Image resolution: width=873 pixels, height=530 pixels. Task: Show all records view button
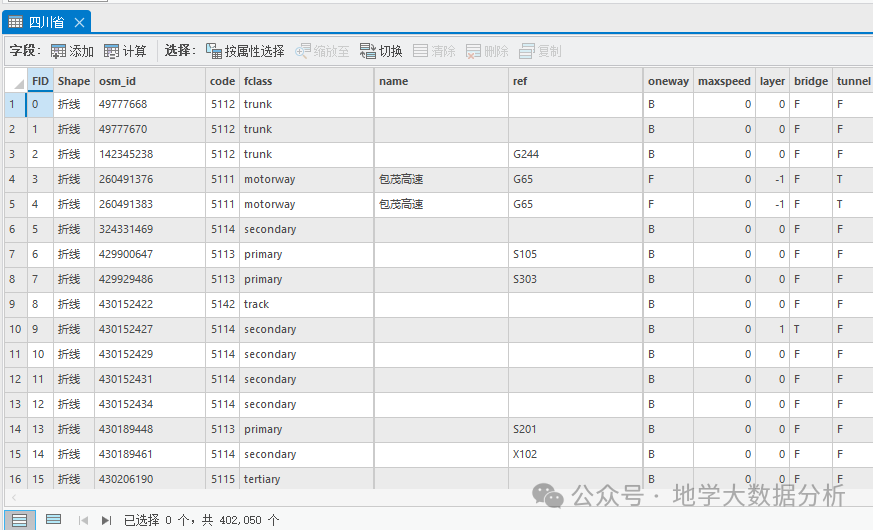pyautogui.click(x=19, y=521)
